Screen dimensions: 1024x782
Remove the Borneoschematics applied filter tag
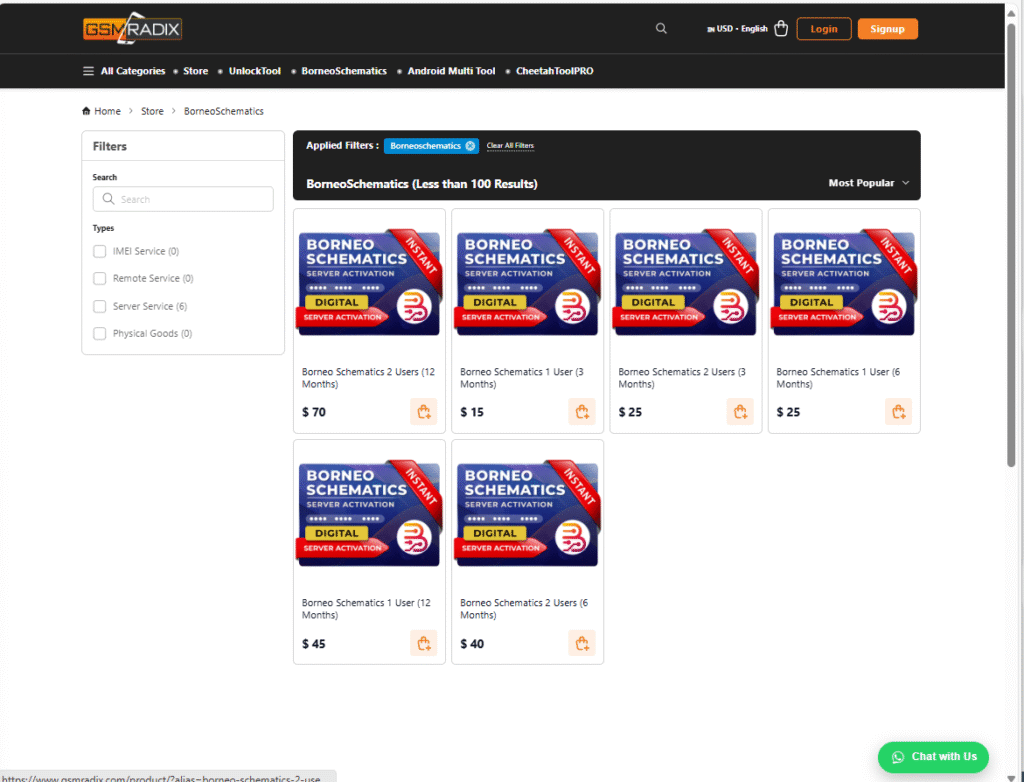pyautogui.click(x=470, y=146)
